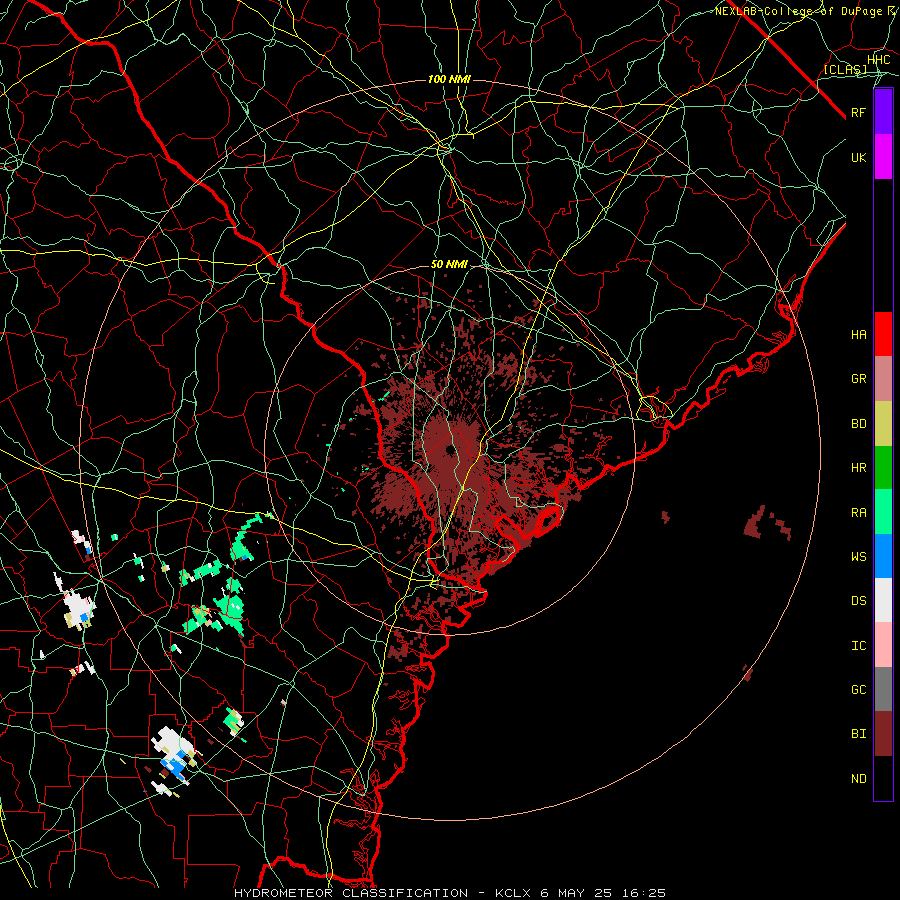
Task: Click the KCLX radar site identifier
Action: point(513,893)
